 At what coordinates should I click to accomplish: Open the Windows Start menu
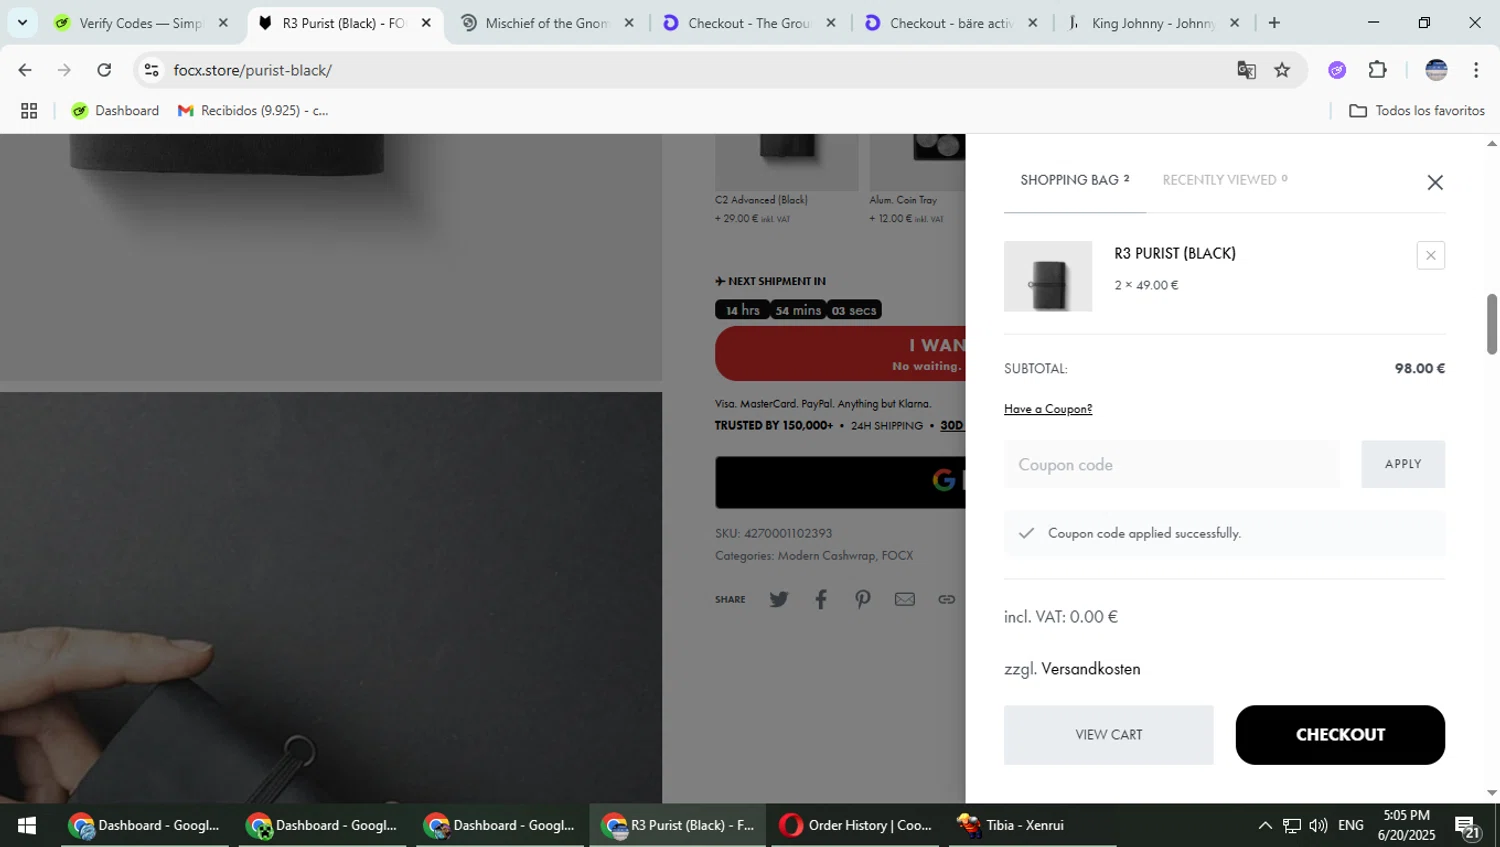coord(27,825)
